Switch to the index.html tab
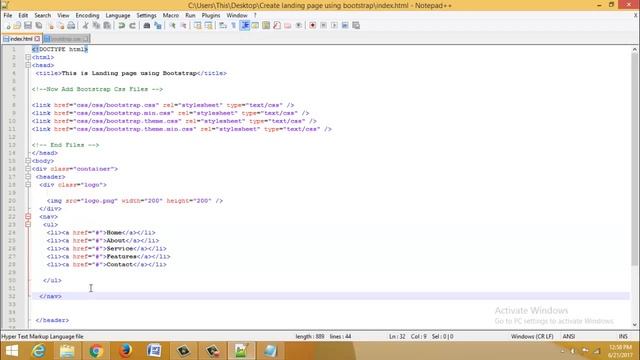640x360 pixels. click(x=21, y=39)
